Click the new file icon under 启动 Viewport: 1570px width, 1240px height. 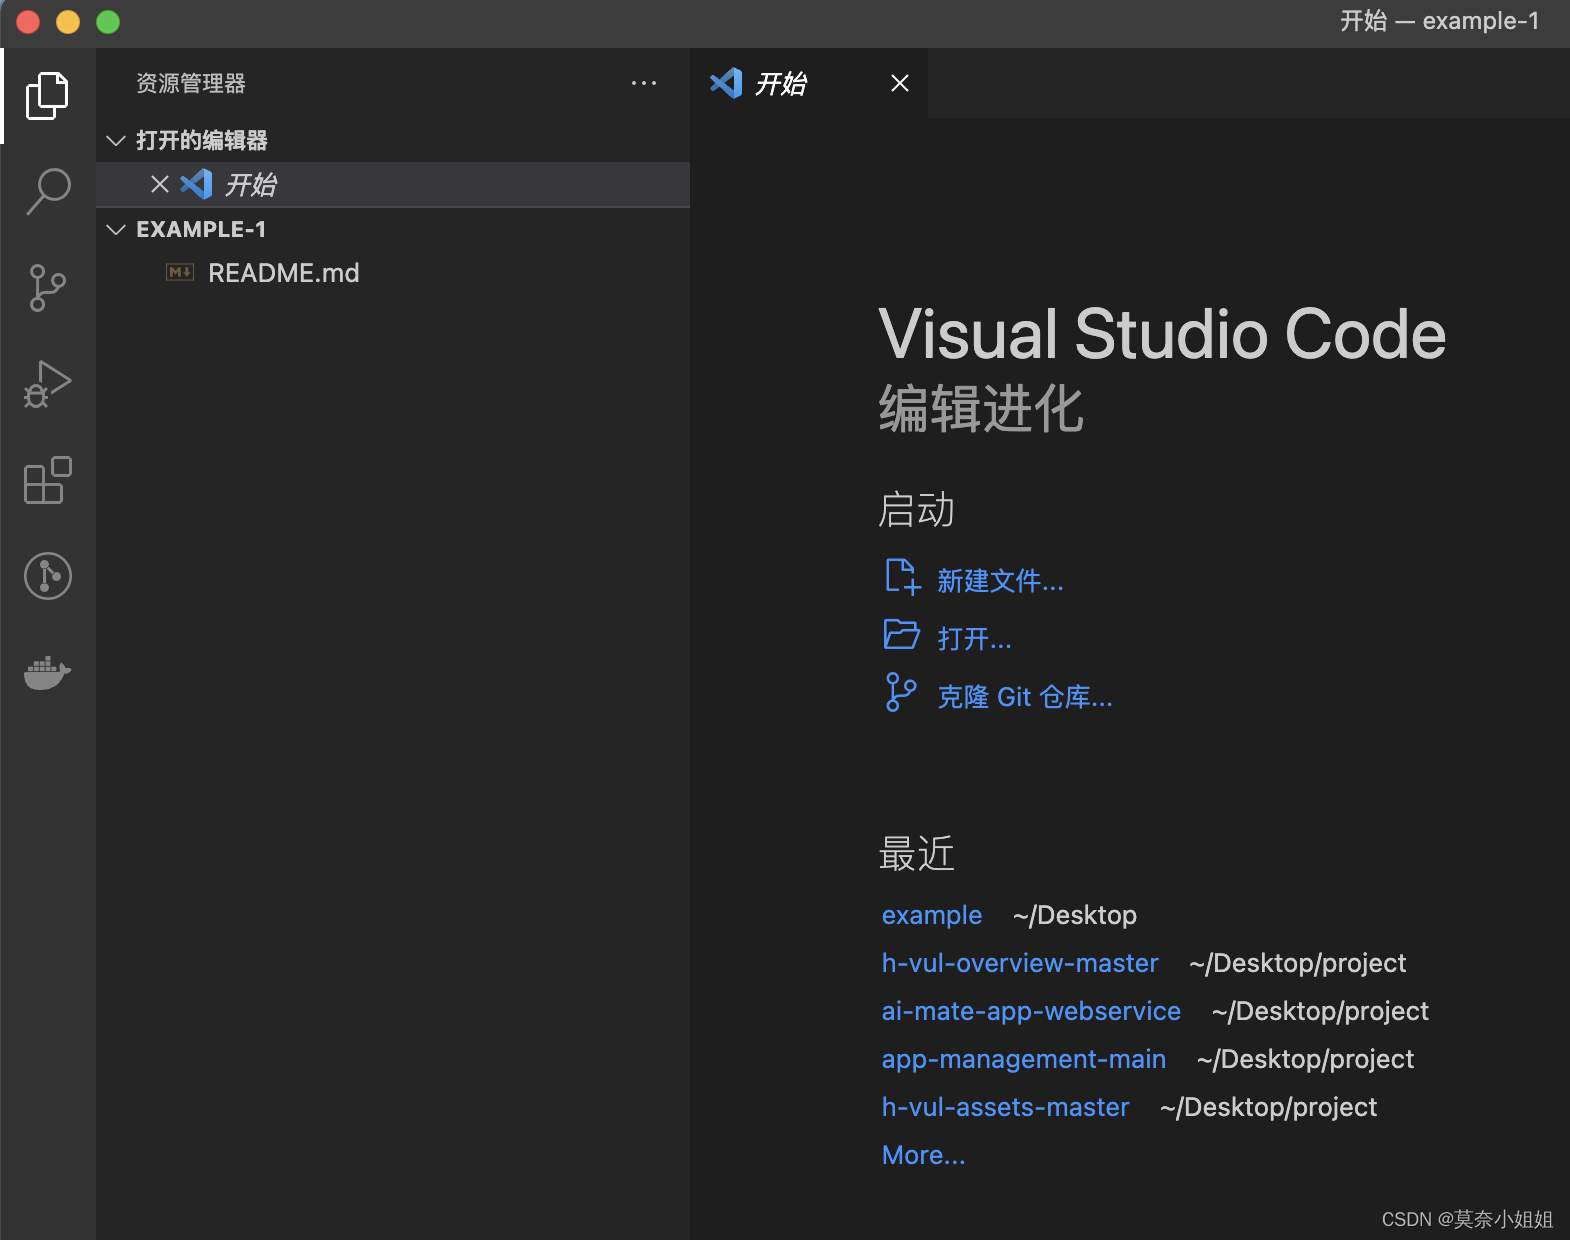[902, 577]
